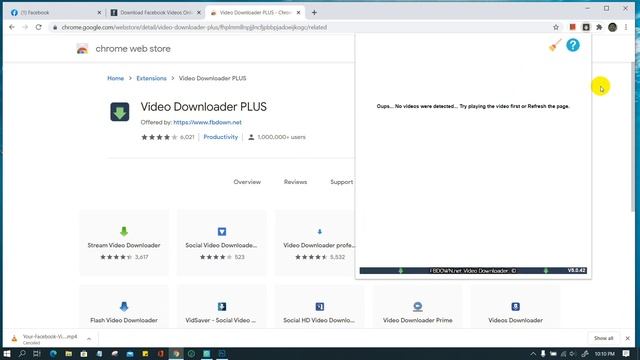
Task: Click the Chrome Web Store rainbow logo
Action: (x=82, y=49)
